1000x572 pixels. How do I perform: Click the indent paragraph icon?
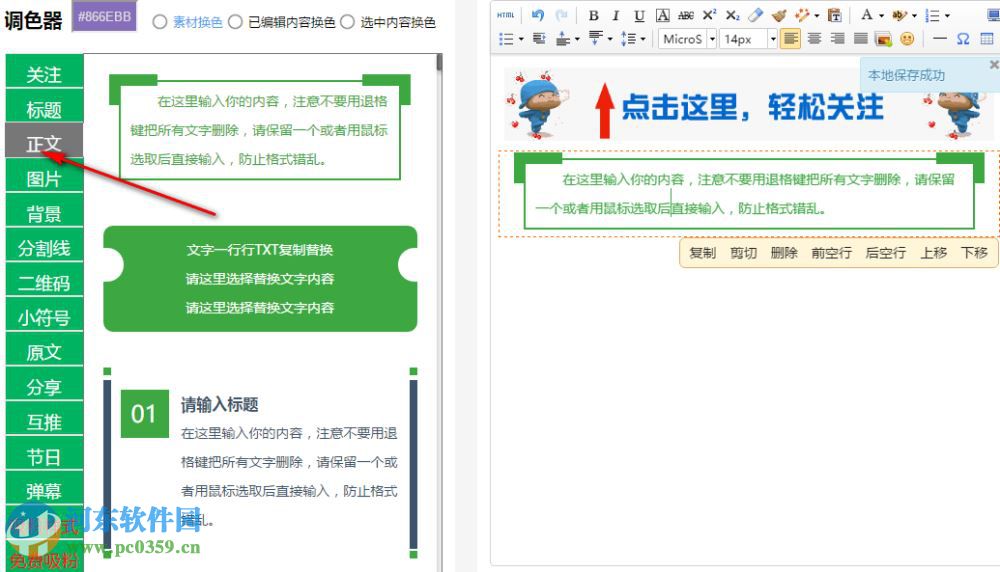click(539, 39)
